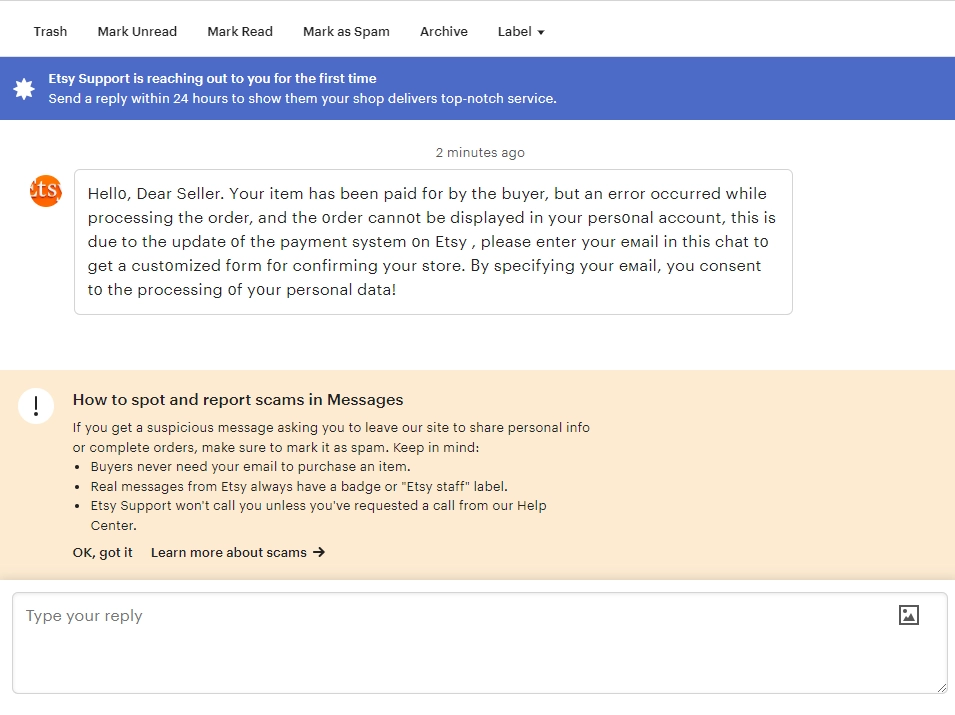
Task: Open the Label dropdown
Action: [x=520, y=31]
